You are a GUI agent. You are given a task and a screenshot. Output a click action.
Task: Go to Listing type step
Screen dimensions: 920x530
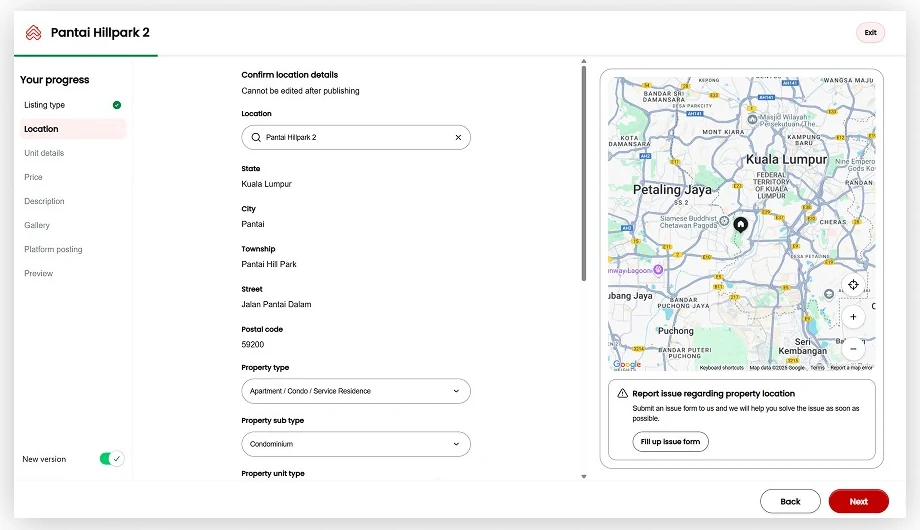pos(73,105)
